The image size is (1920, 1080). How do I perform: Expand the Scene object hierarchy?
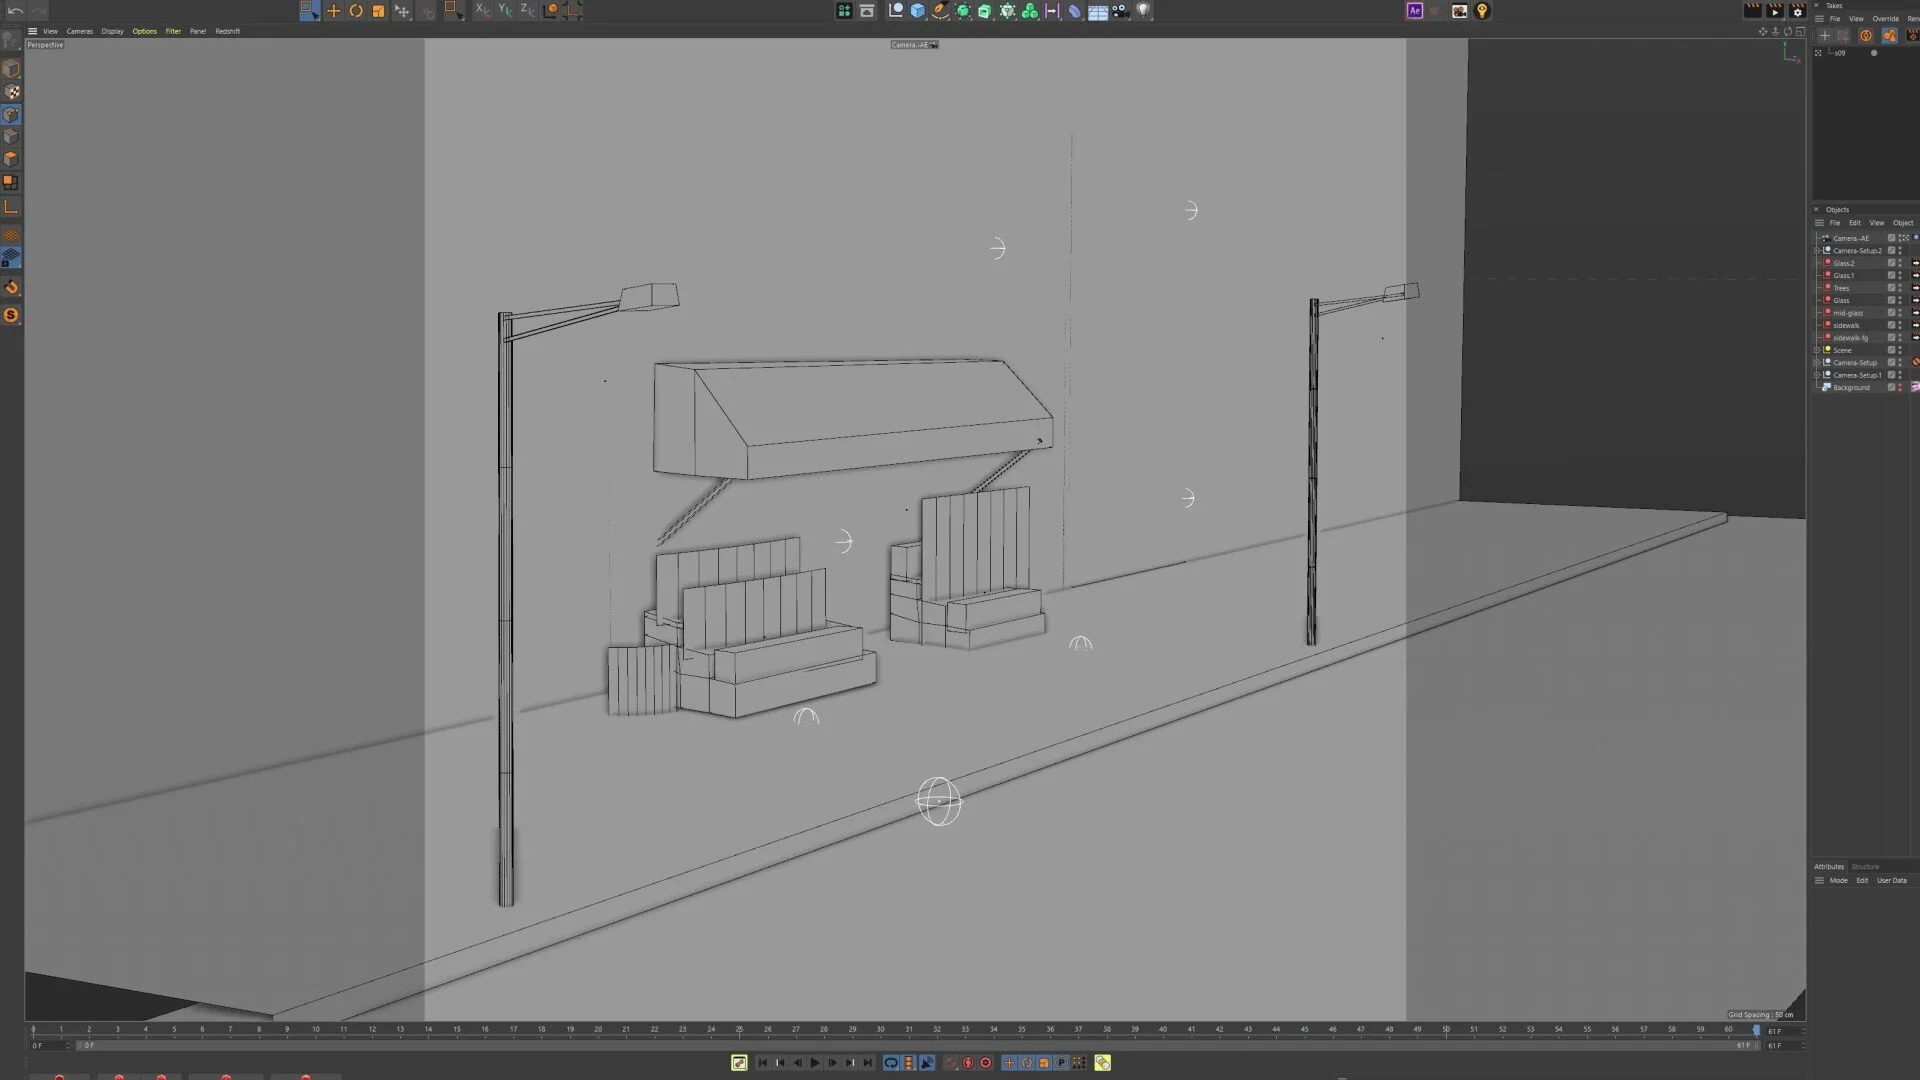(x=1817, y=350)
